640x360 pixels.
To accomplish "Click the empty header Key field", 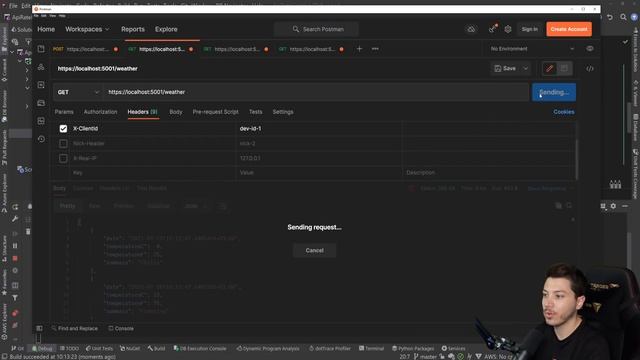I will 153,173.
